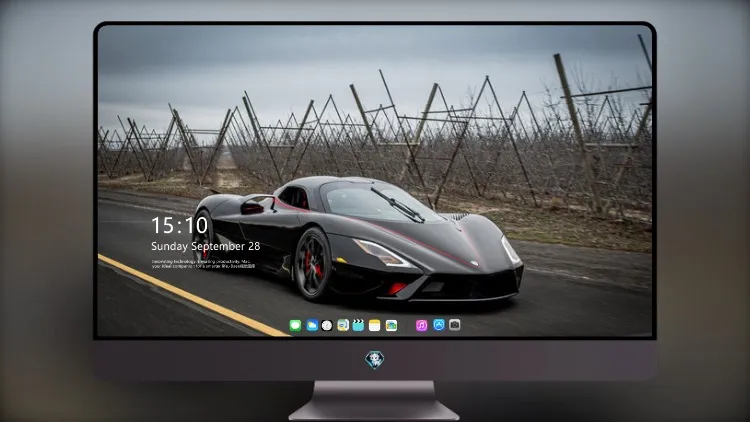750x422 pixels.
Task: Open the photo gallery icon in dock
Action: pyautogui.click(x=391, y=326)
